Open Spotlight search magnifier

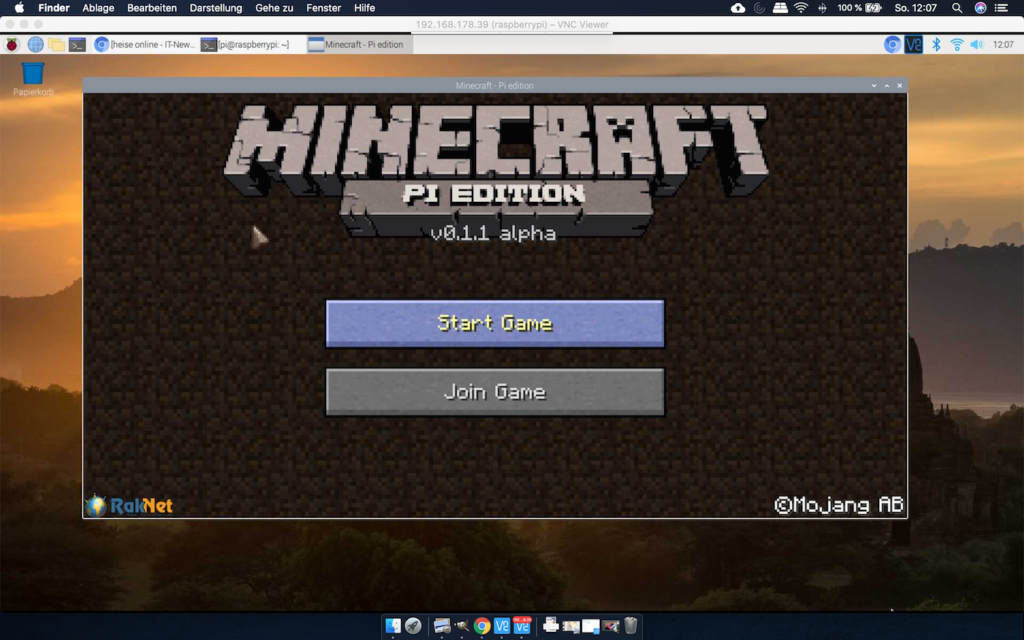pyautogui.click(x=957, y=8)
